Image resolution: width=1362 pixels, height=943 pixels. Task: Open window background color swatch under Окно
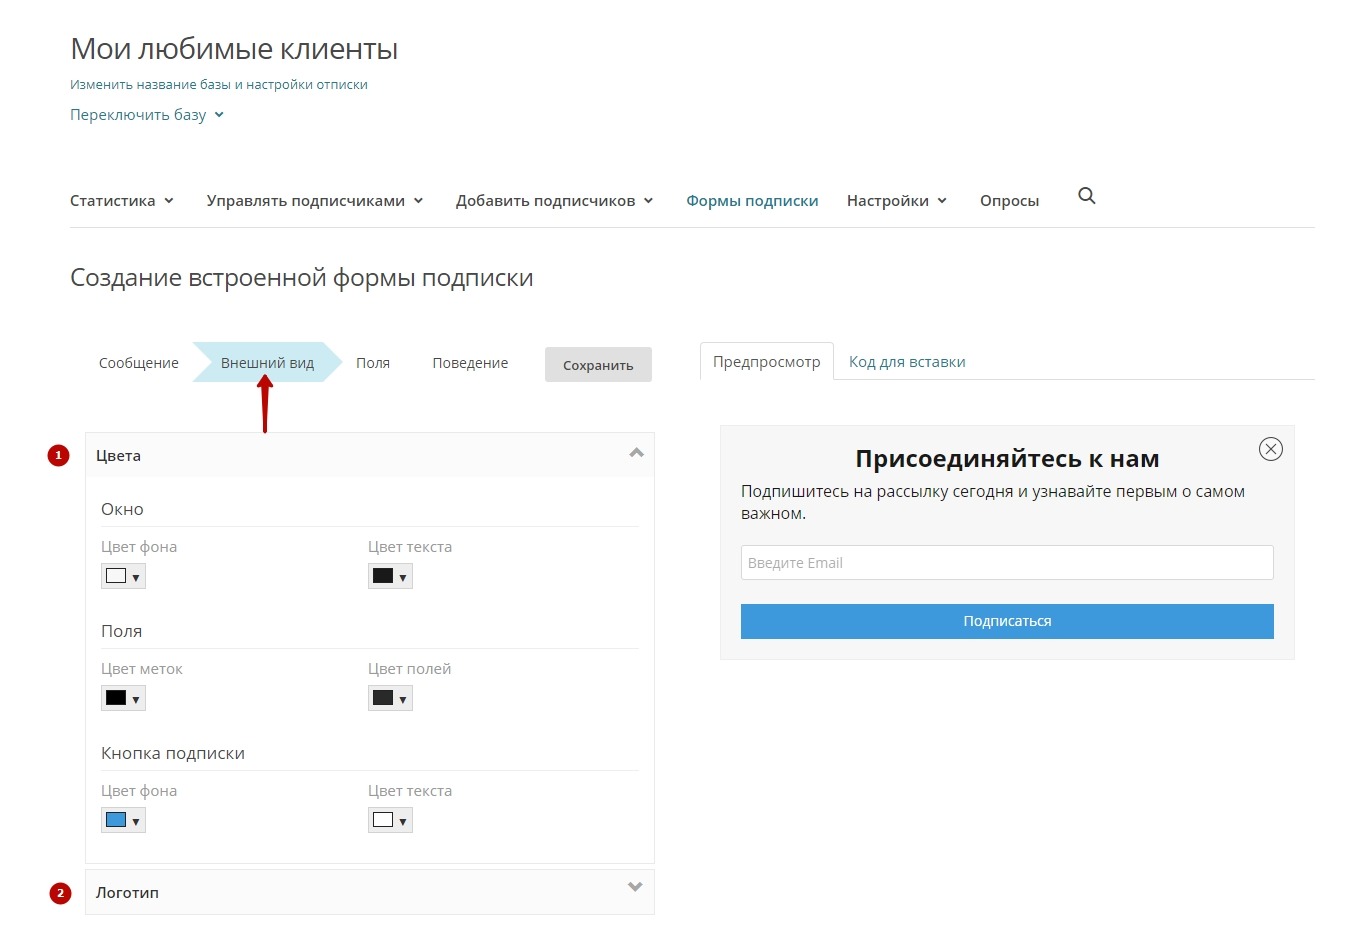(123, 576)
